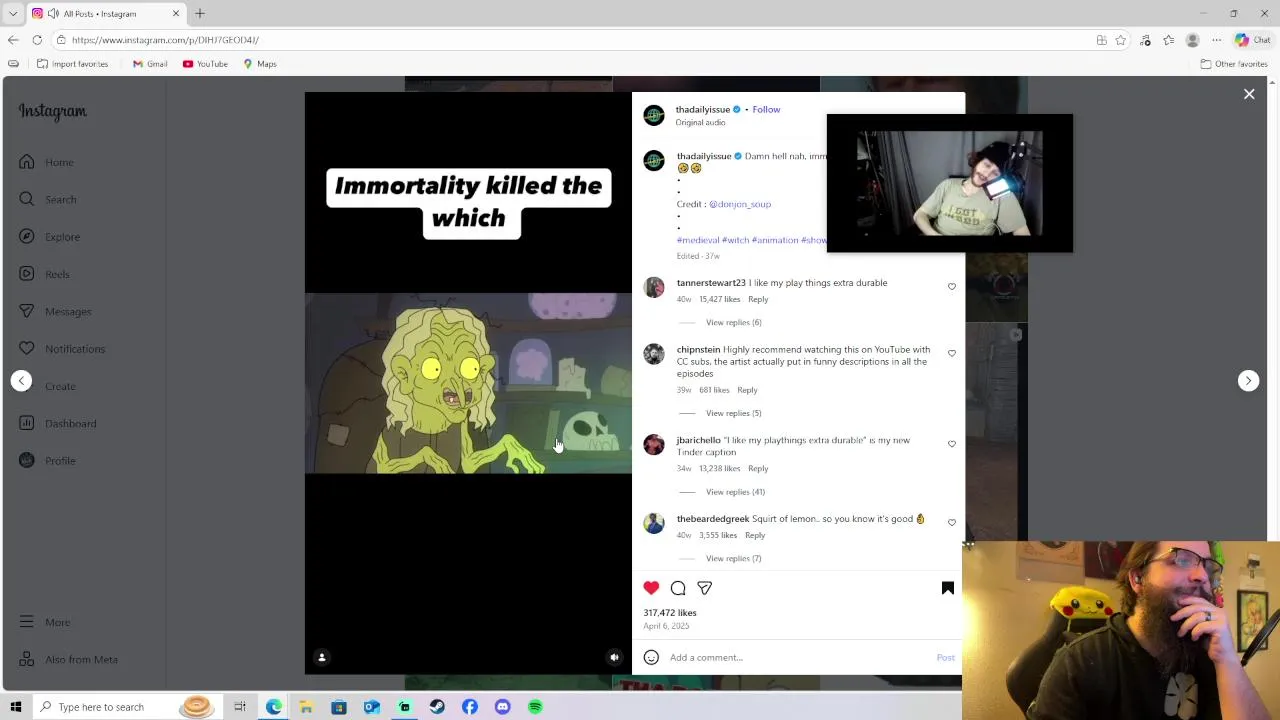Image resolution: width=1280 pixels, height=720 pixels.
Task: Open Gmail bookmark
Action: [x=150, y=64]
